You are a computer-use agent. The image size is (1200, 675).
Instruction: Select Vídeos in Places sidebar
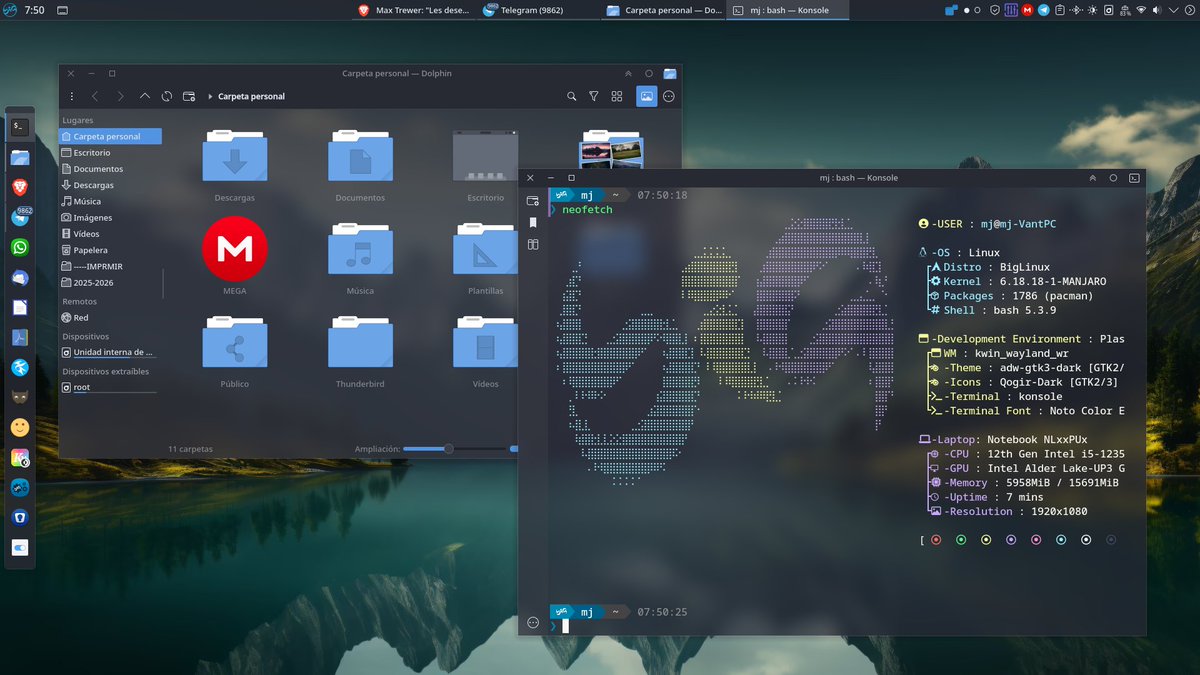pos(110,234)
